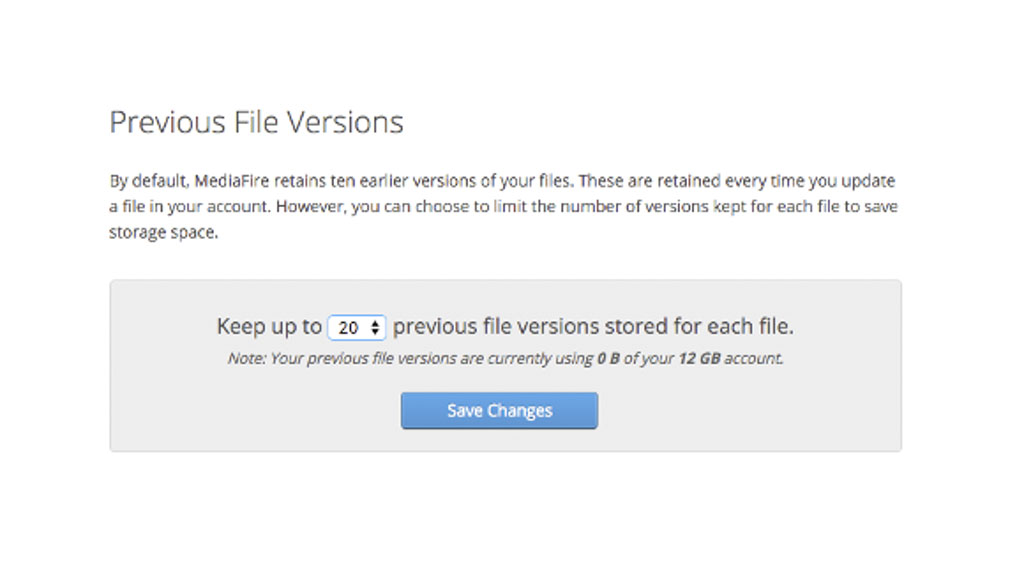Click the word 'Note:' in the italic line
Screen dimensions: 1024x576
(246, 358)
